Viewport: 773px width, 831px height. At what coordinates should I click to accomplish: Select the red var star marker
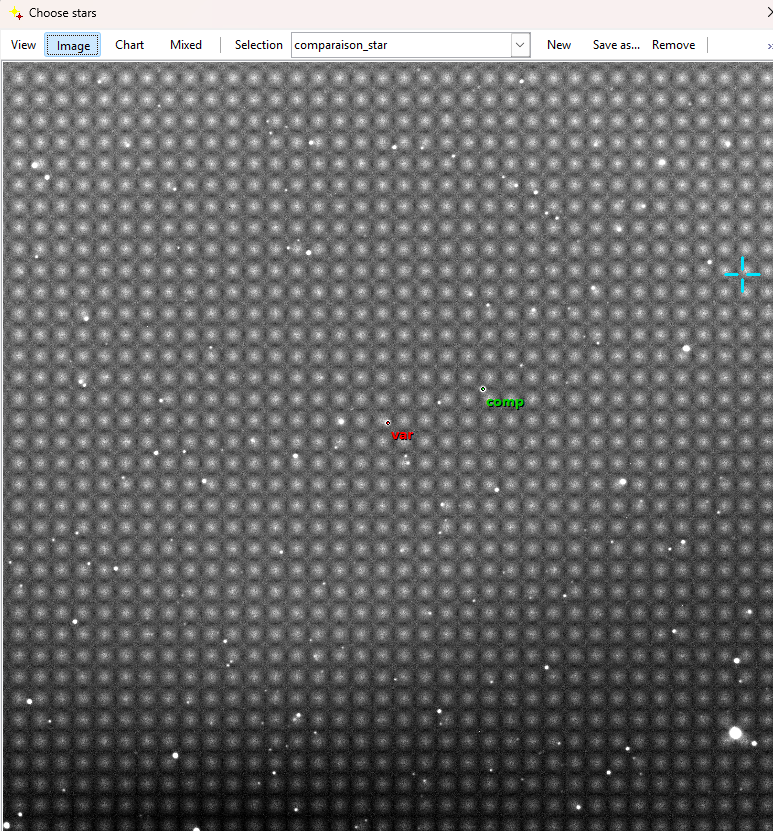[388, 423]
